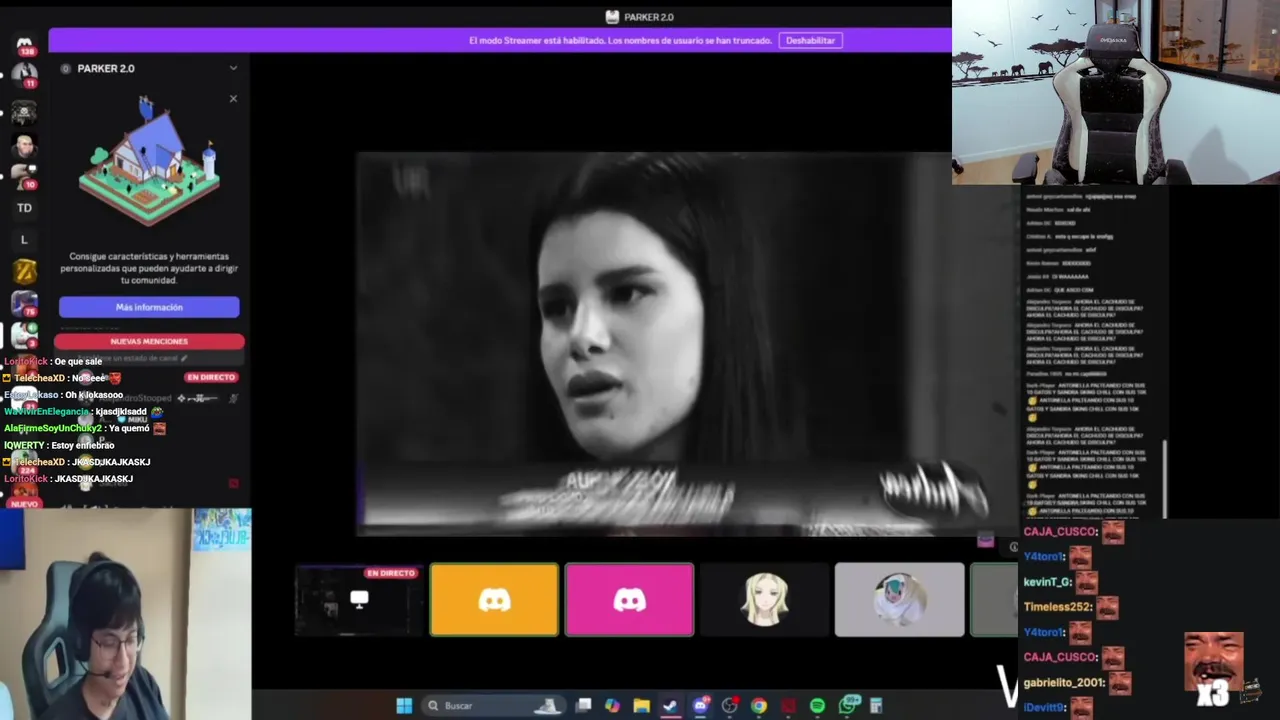This screenshot has height=720, width=1280.
Task: Open Calculator from the taskbar
Action: pos(876,706)
